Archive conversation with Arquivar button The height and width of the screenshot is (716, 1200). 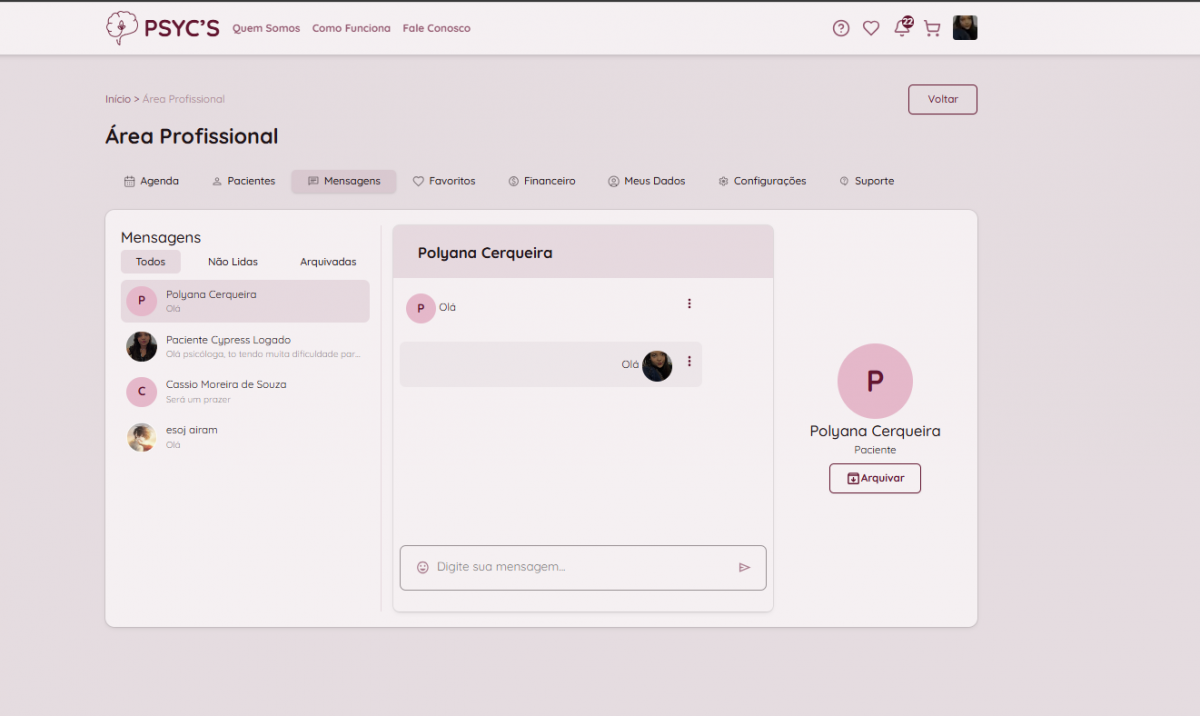pyautogui.click(x=875, y=478)
